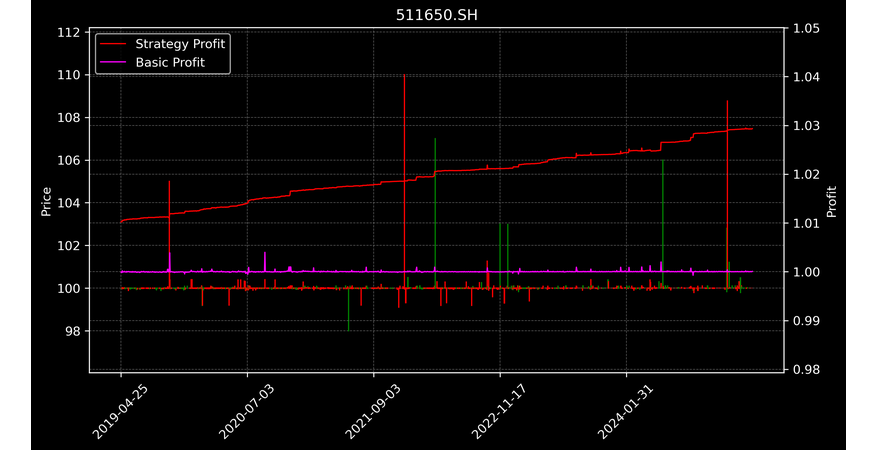This screenshot has height=450, width=878.
Task: Click the 0.99 profit tick label
Action: (806, 321)
